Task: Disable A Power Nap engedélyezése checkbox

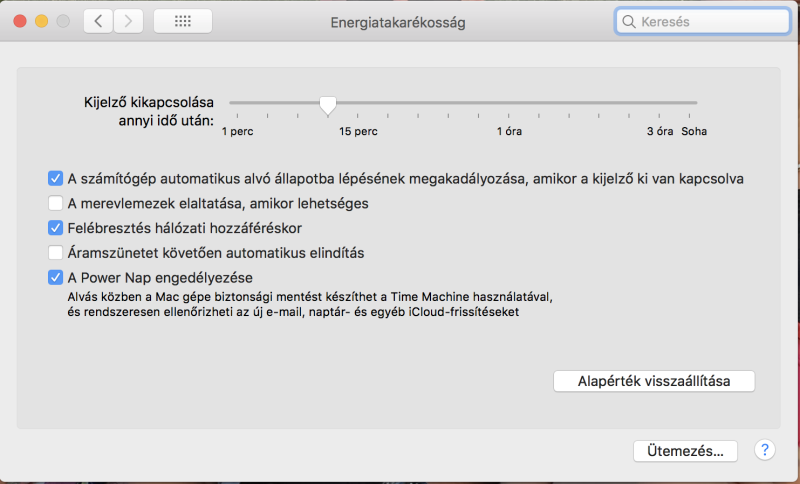Action: click(55, 277)
